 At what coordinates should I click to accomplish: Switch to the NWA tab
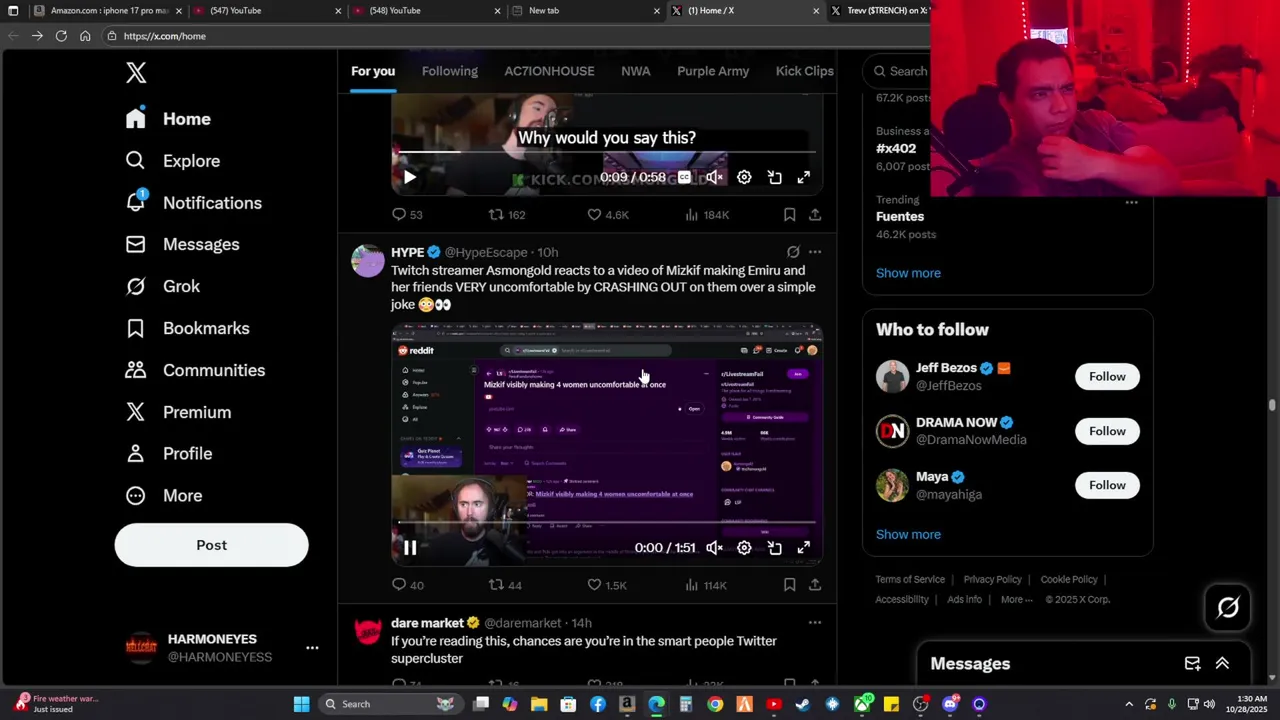[636, 71]
